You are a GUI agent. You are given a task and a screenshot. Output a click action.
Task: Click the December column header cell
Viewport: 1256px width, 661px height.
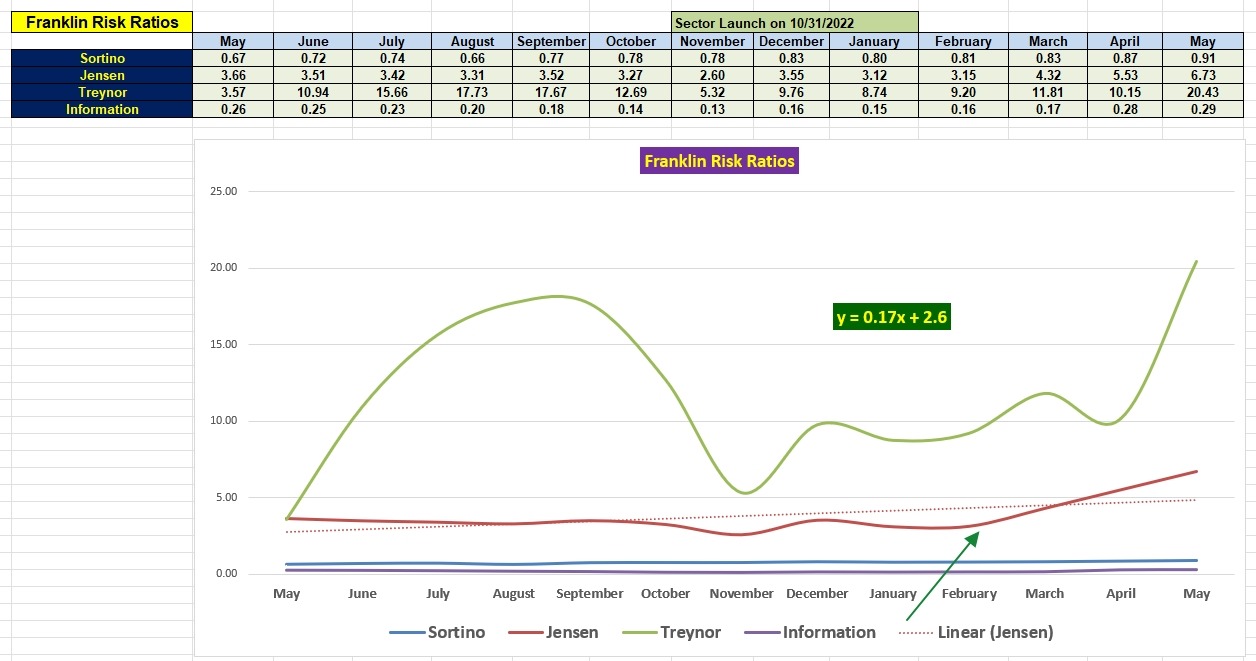coord(791,41)
